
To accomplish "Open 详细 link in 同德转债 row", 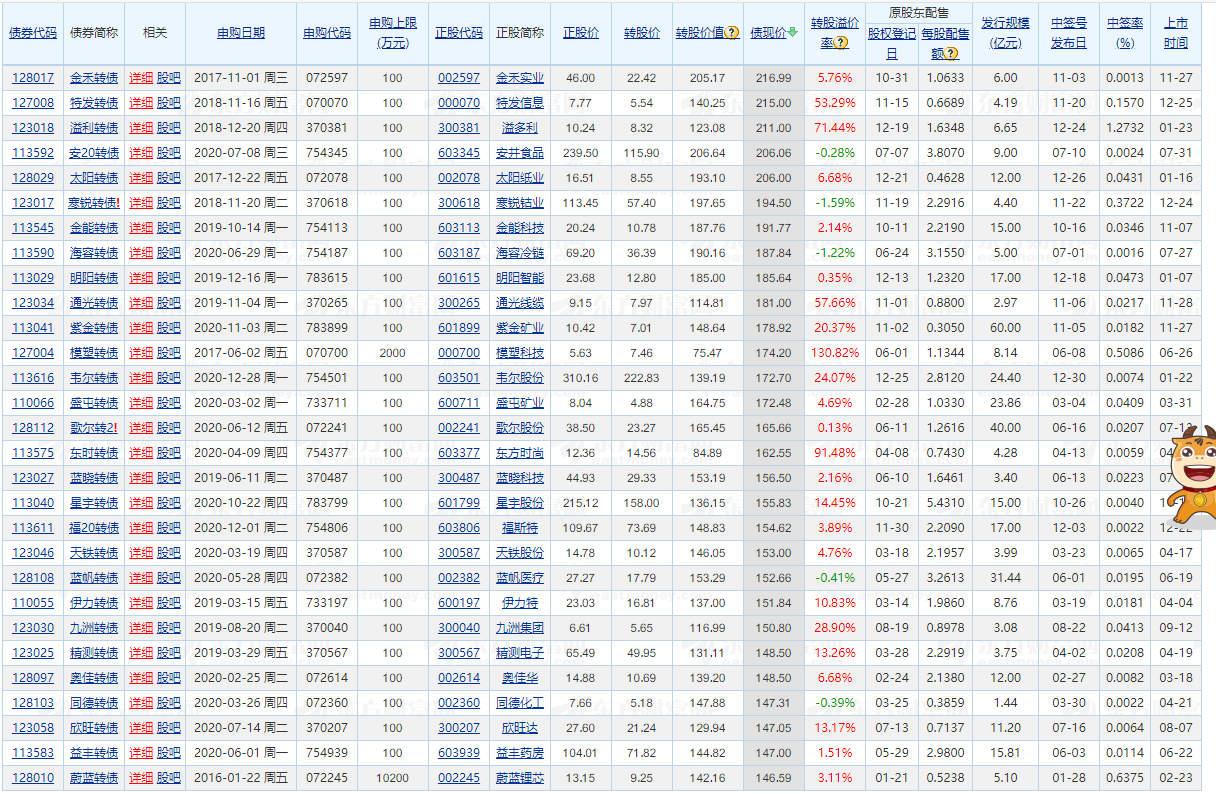I will click(141, 703).
